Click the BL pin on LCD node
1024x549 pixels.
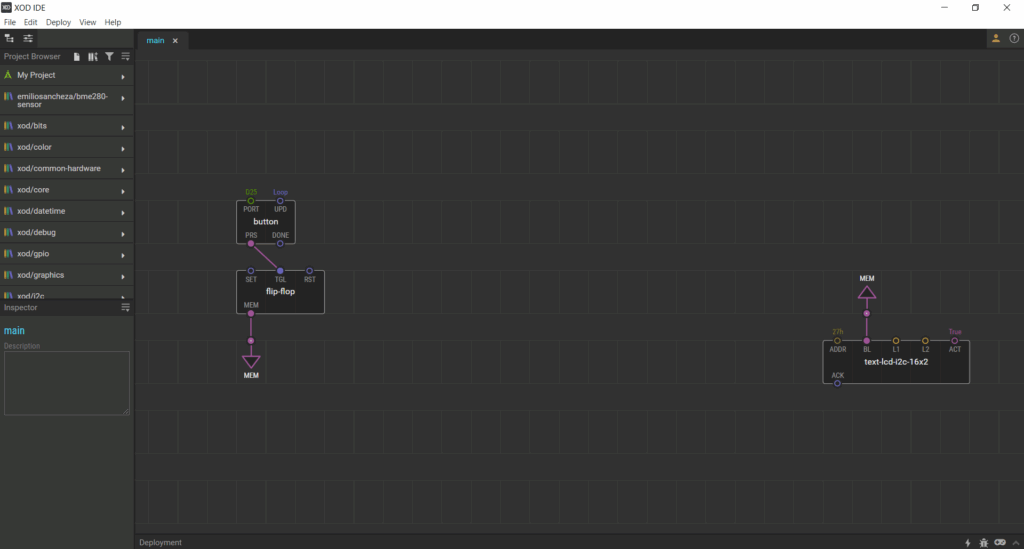[867, 341]
